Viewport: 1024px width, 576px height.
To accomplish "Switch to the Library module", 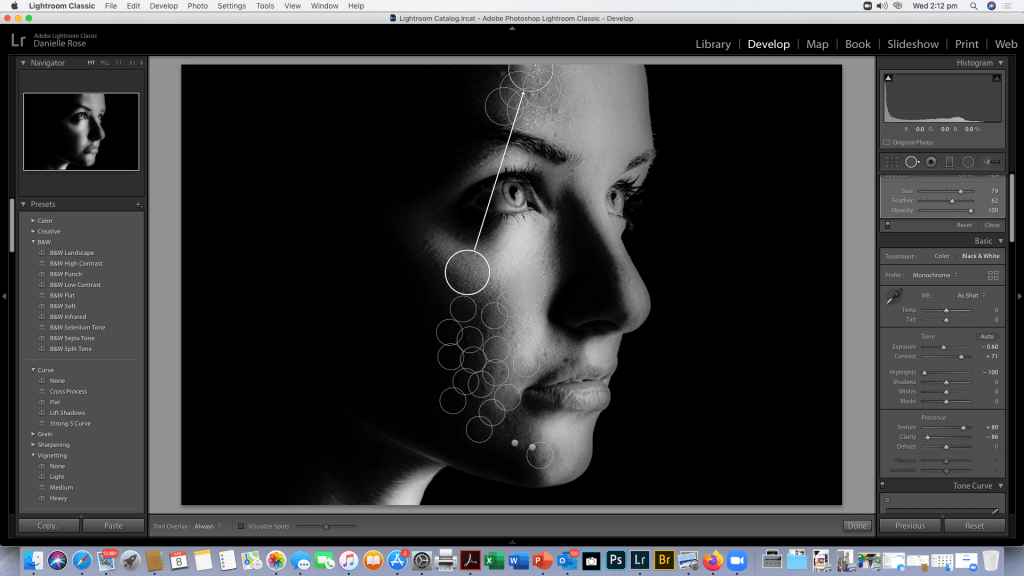I will coord(713,44).
